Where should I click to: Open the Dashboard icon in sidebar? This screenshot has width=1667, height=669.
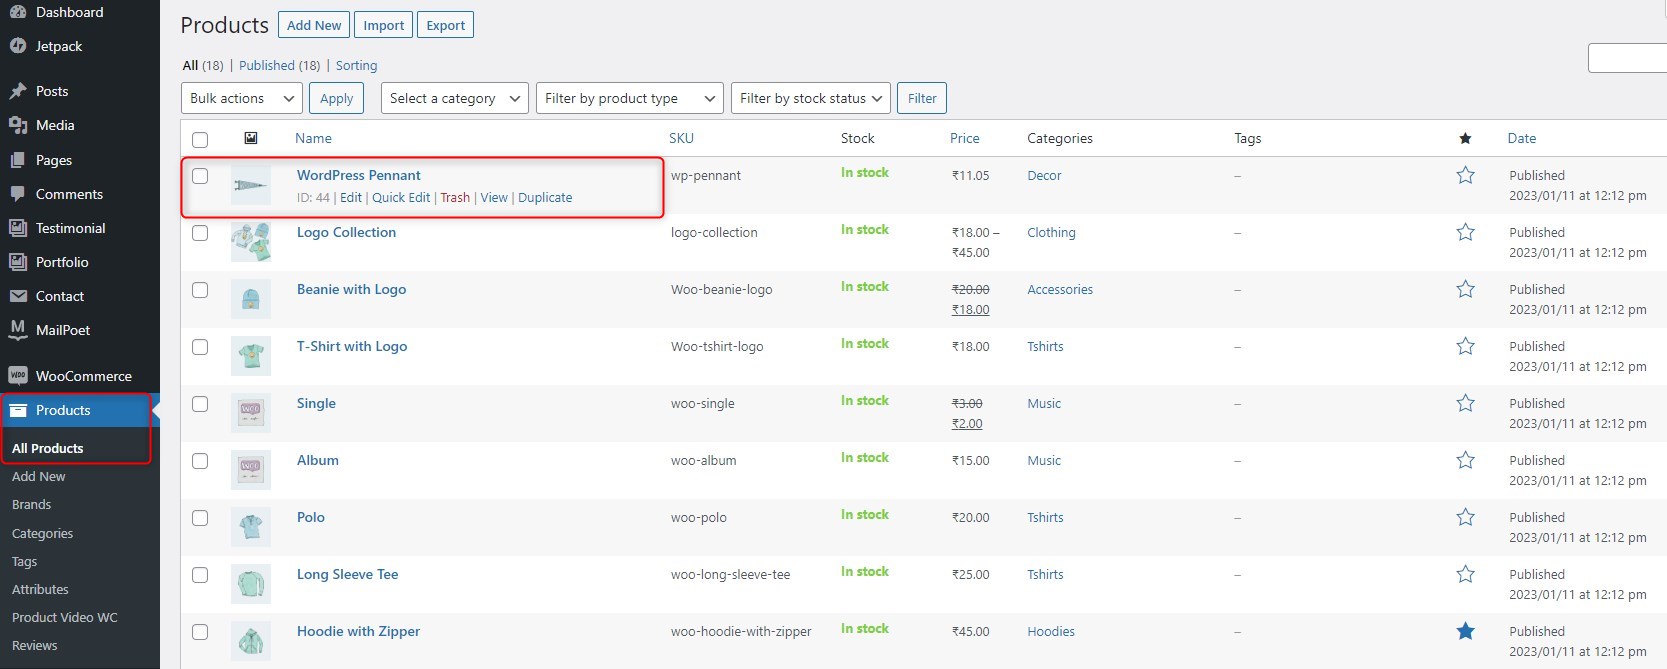click(x=17, y=12)
